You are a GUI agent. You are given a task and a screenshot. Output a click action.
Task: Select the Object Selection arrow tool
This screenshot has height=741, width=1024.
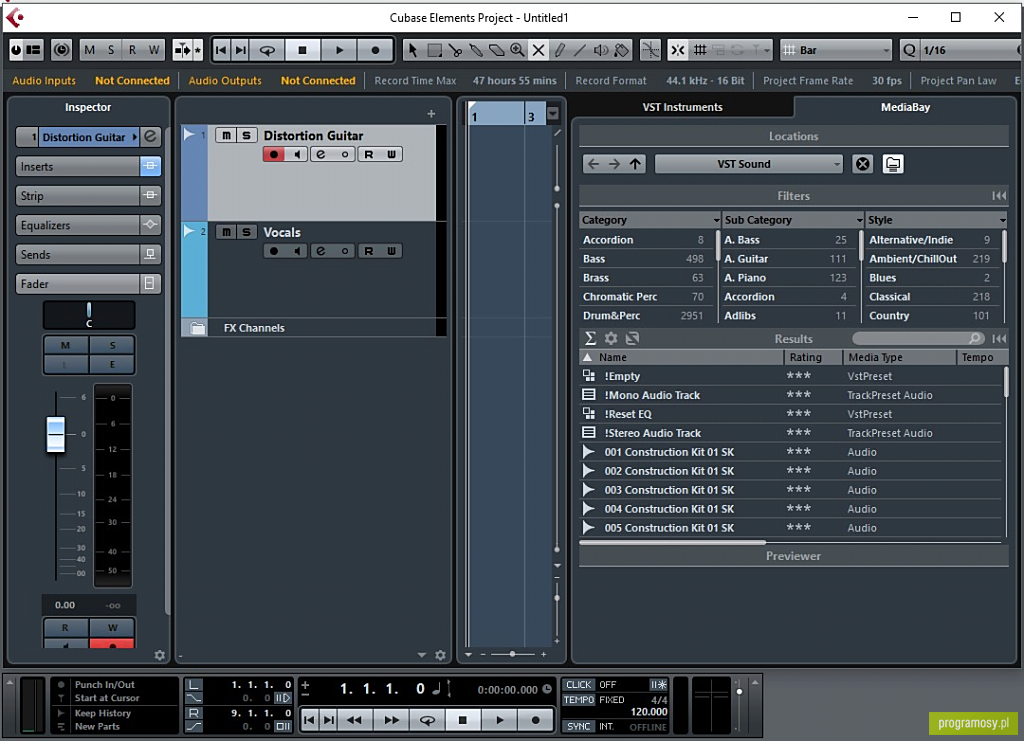(412, 50)
